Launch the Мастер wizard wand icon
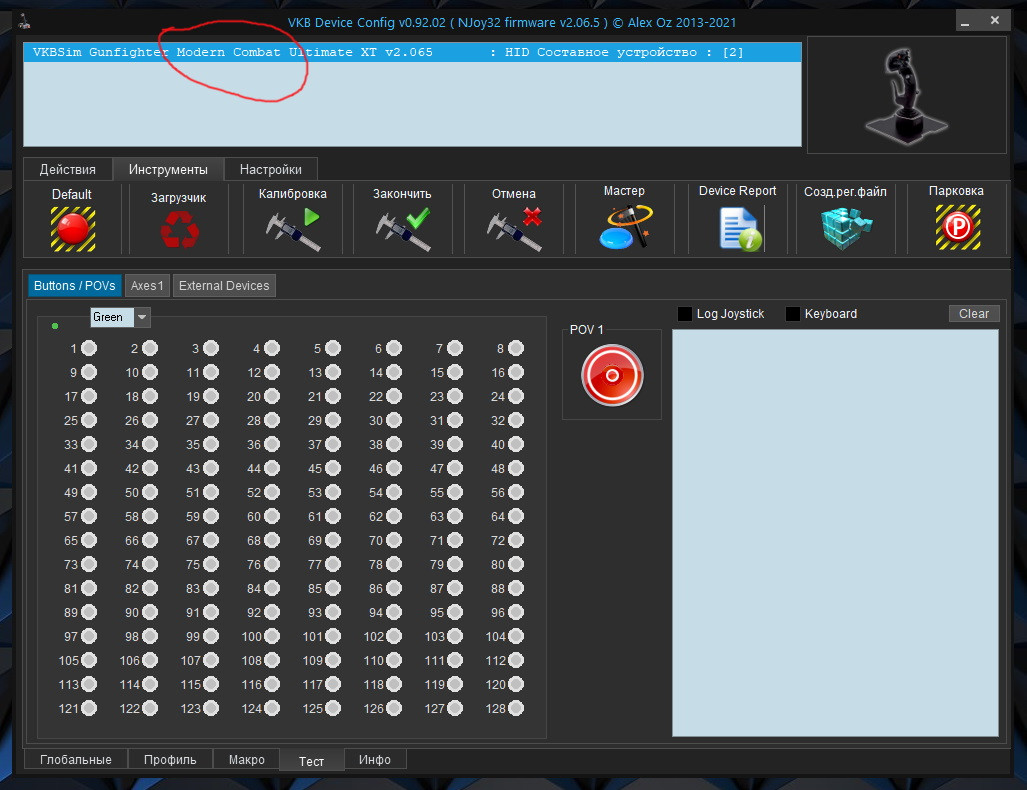This screenshot has height=790, width=1027. point(626,227)
